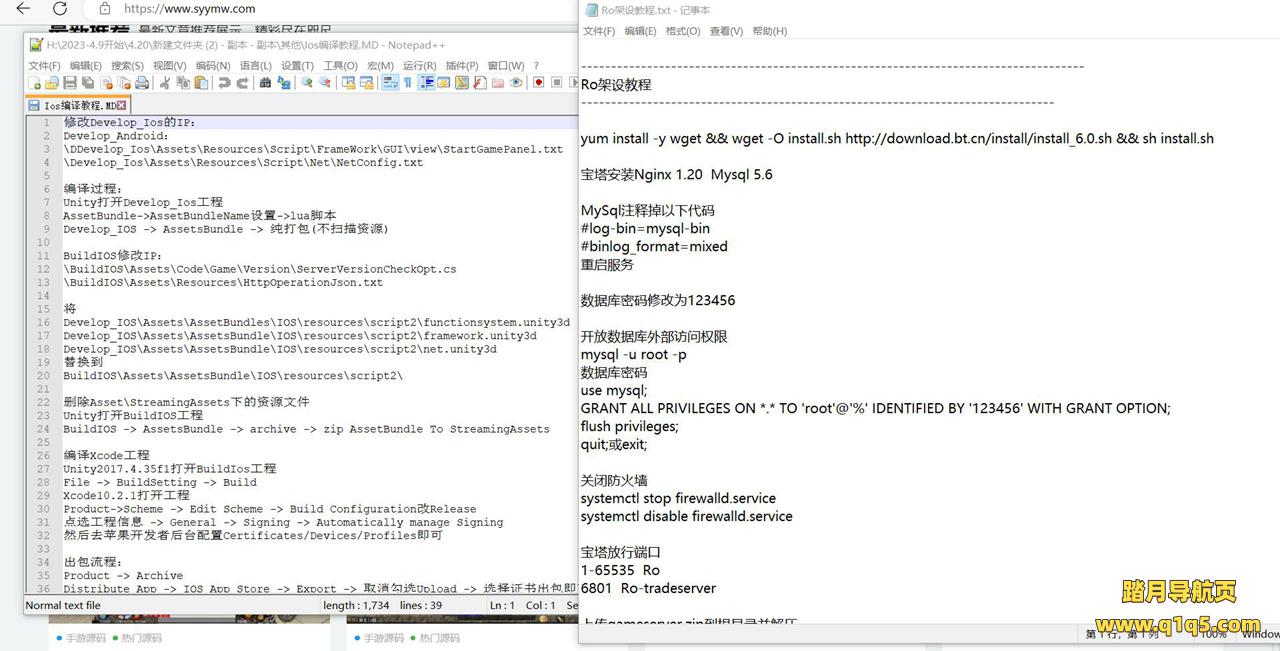1280x651 pixels.
Task: Open the 编码(N) menu in Notepad++
Action: point(212,66)
